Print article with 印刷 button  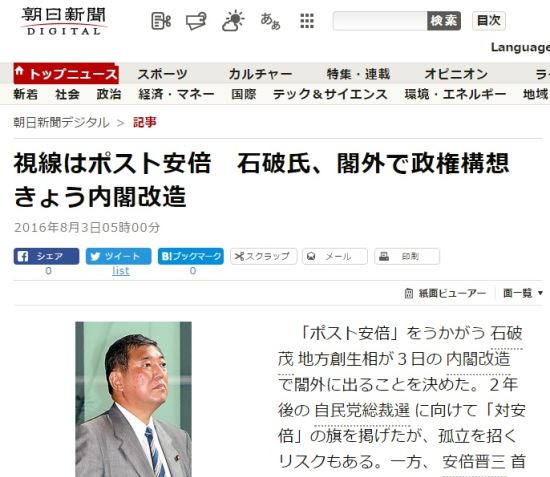(x=407, y=256)
